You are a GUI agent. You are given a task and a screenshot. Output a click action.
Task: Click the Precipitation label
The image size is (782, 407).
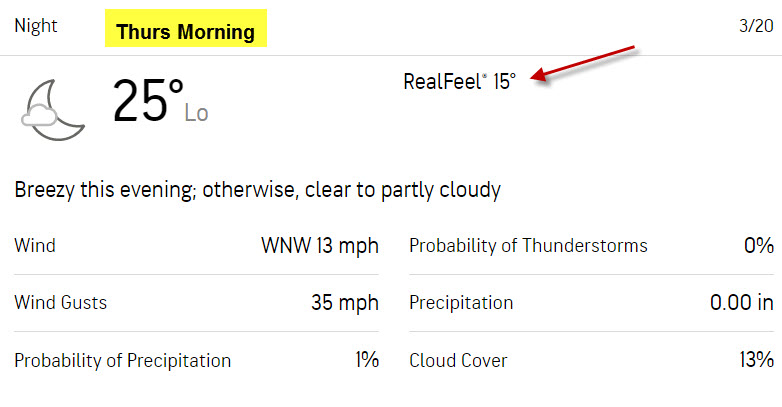click(461, 303)
